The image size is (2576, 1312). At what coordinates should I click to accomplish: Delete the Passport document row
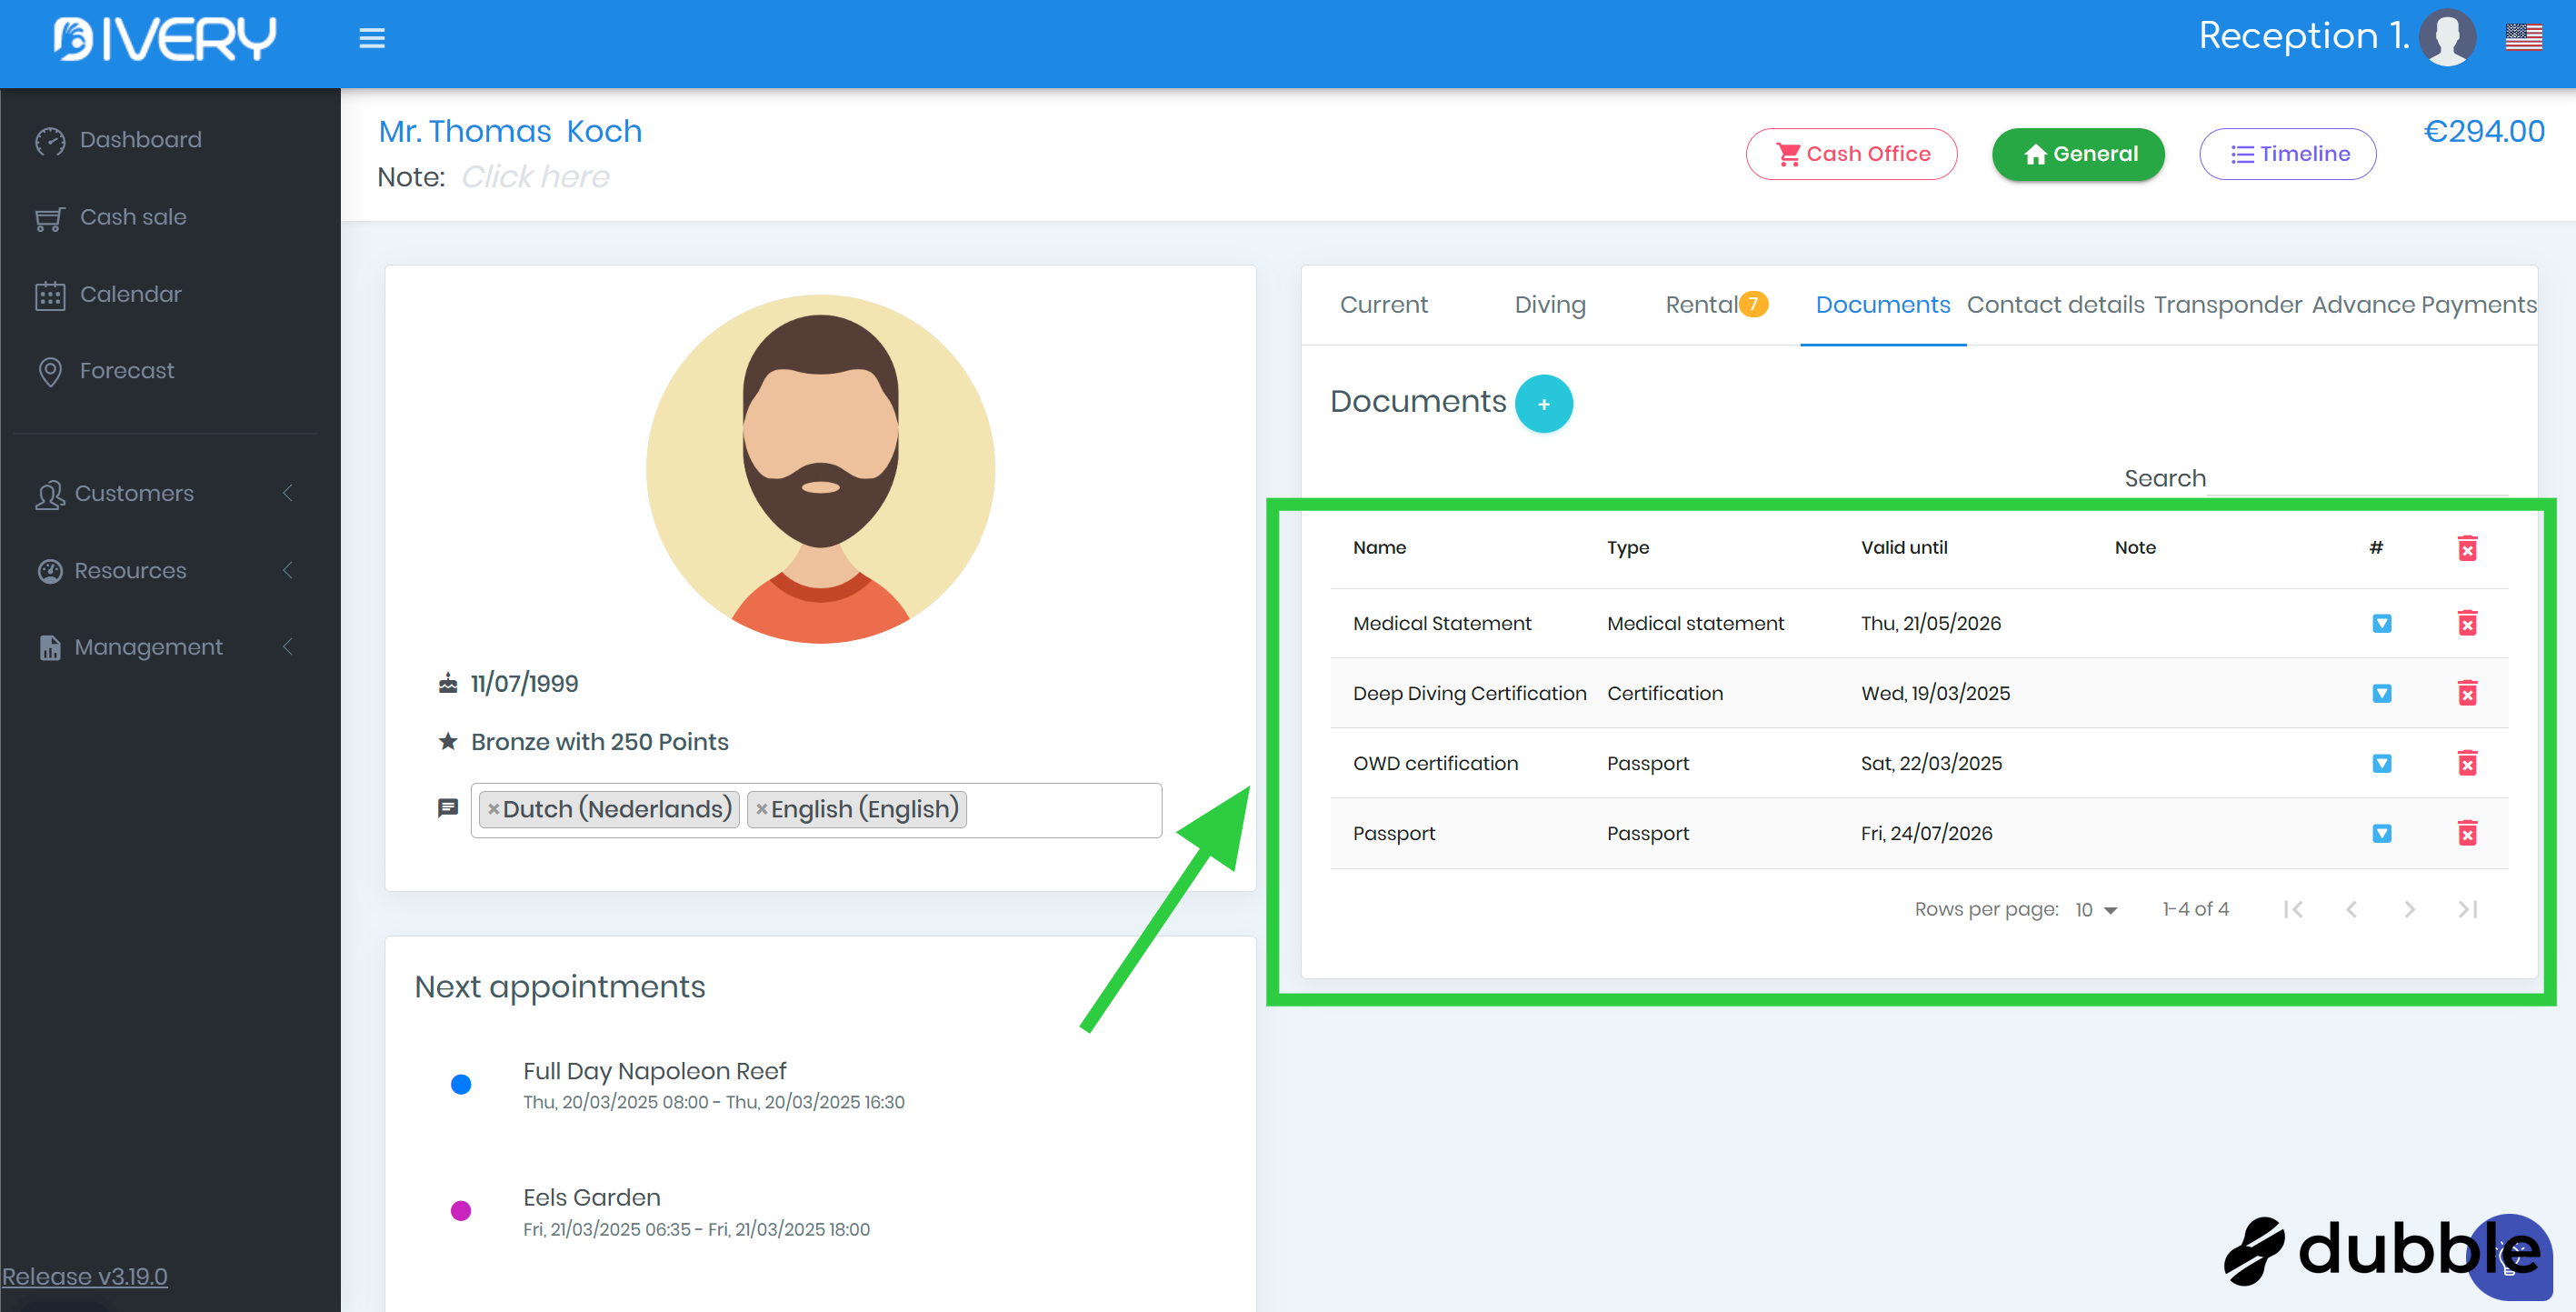2467,833
